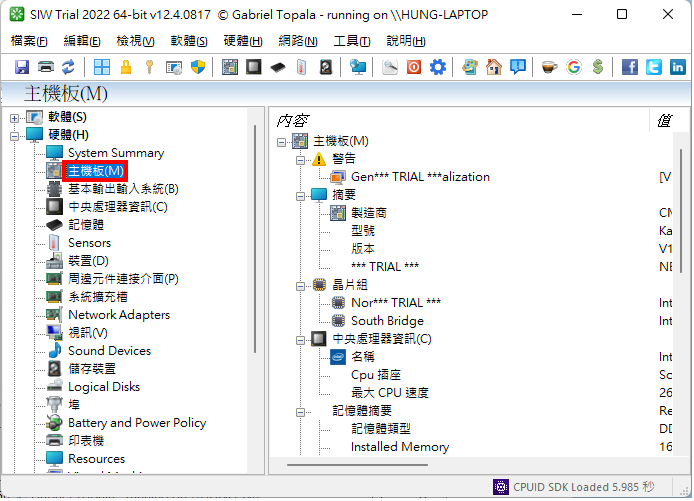694x501 pixels.
Task: Click the thermometer sensors toolbar icon
Action: (x=301, y=67)
